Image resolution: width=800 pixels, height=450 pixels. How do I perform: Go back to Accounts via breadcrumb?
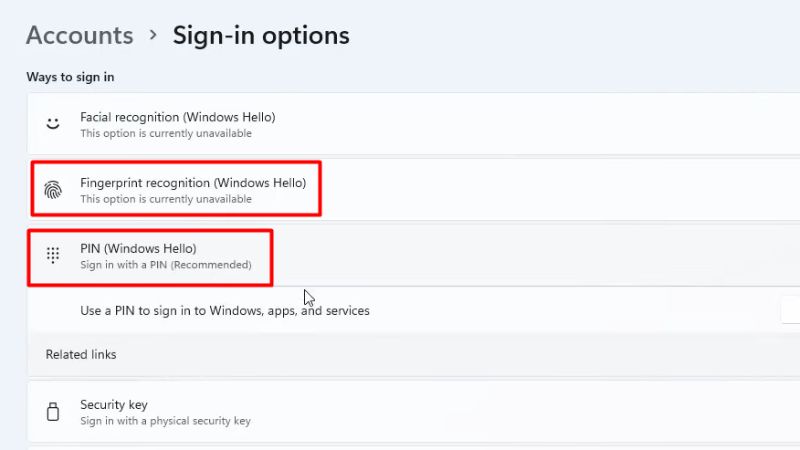pos(80,35)
